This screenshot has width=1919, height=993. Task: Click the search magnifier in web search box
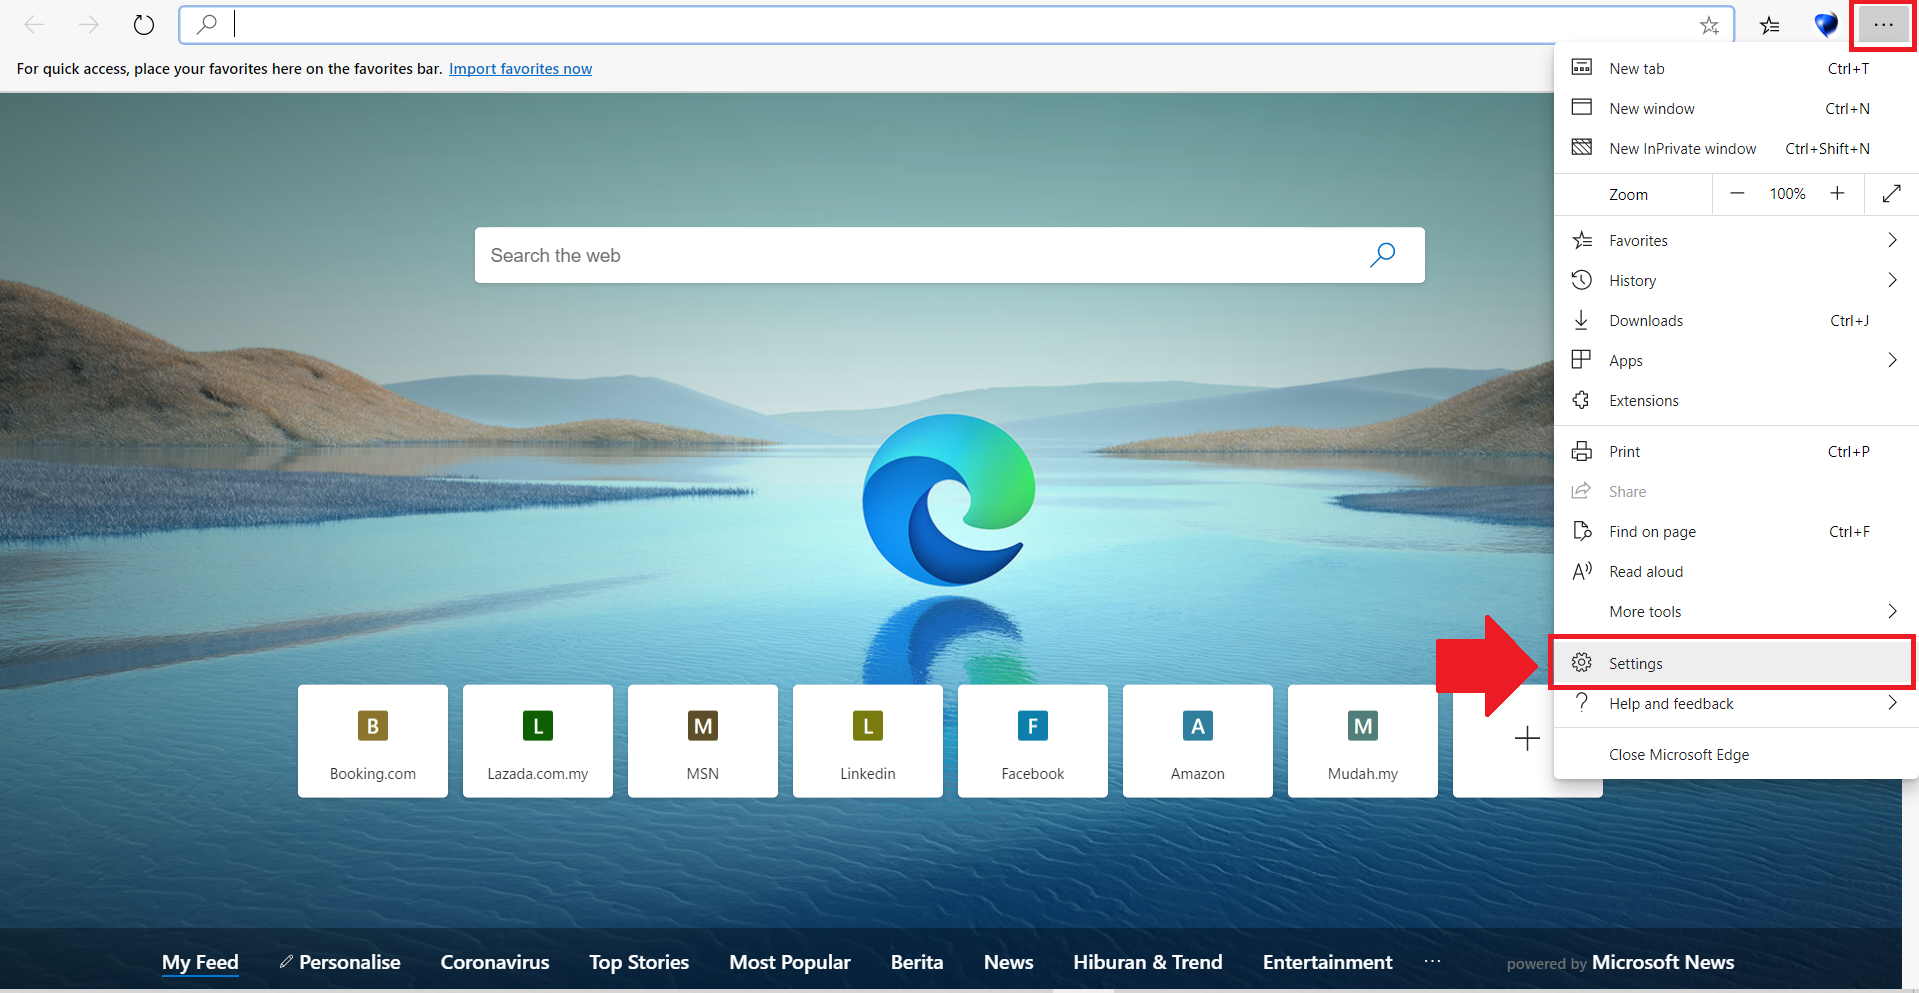tap(1382, 255)
